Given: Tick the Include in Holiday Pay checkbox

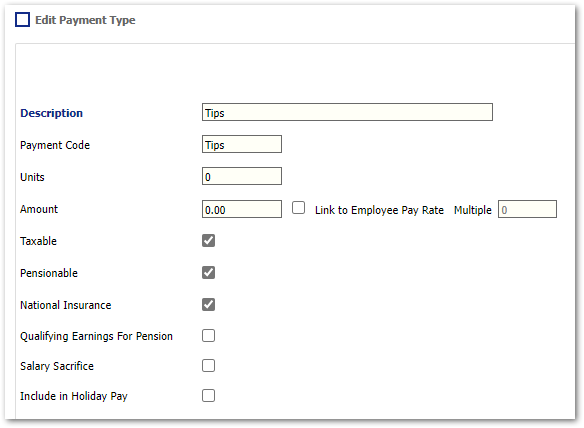Looking at the screenshot, I should click(209, 396).
